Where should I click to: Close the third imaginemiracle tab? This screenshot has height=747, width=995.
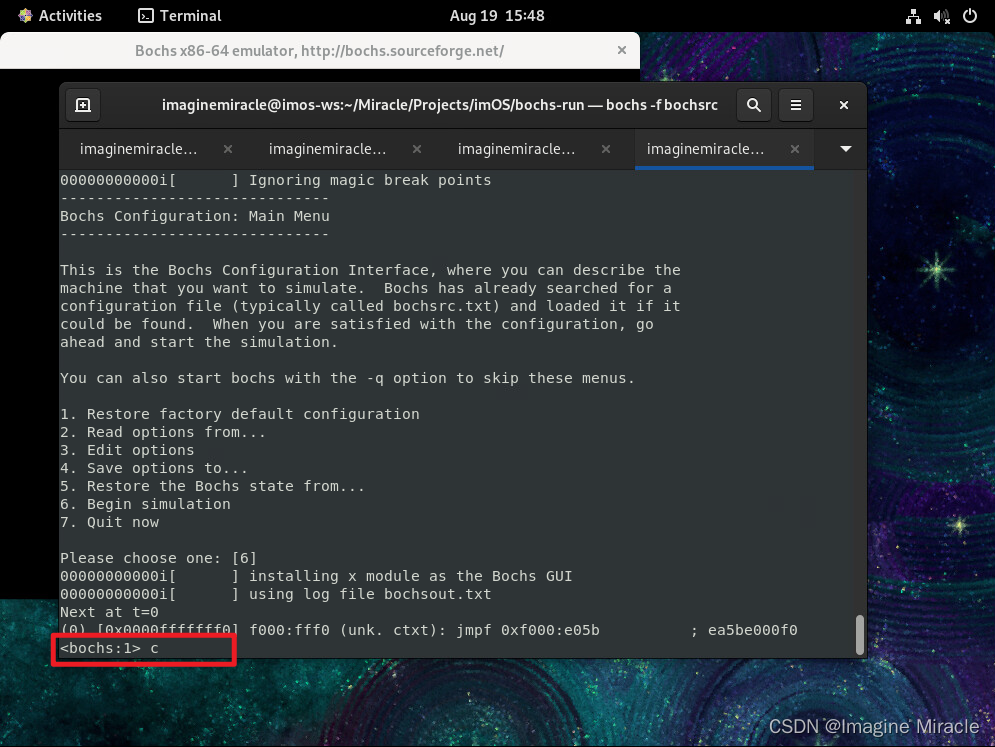pos(606,149)
